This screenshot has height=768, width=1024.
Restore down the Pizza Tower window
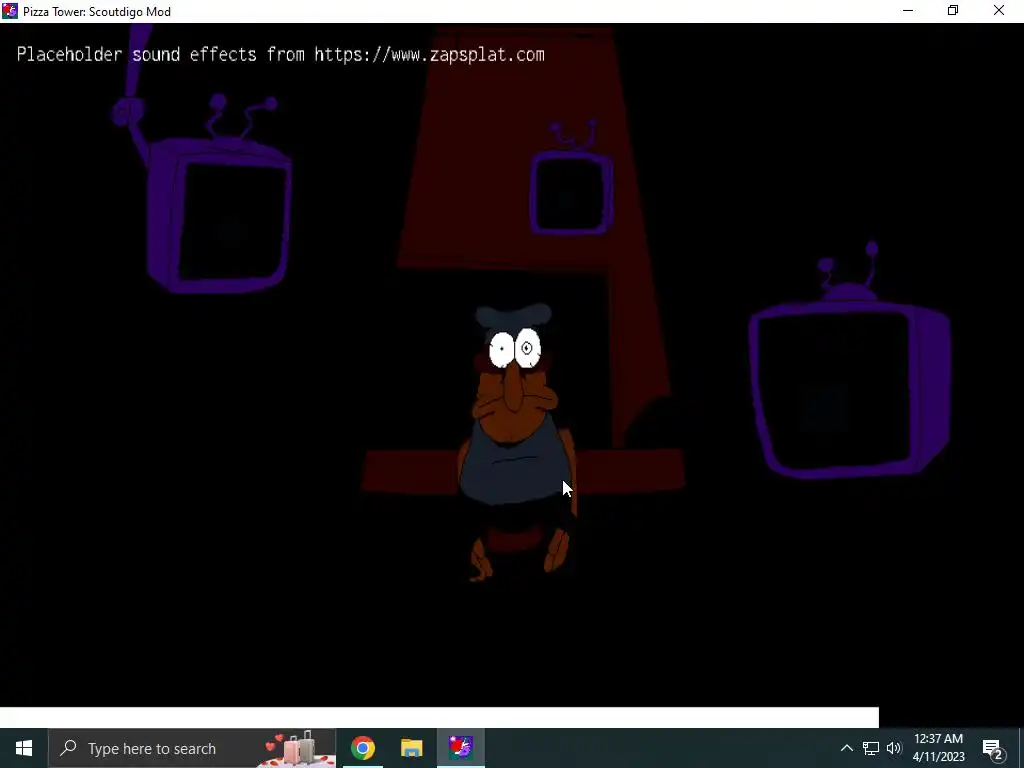pyautogui.click(x=953, y=10)
